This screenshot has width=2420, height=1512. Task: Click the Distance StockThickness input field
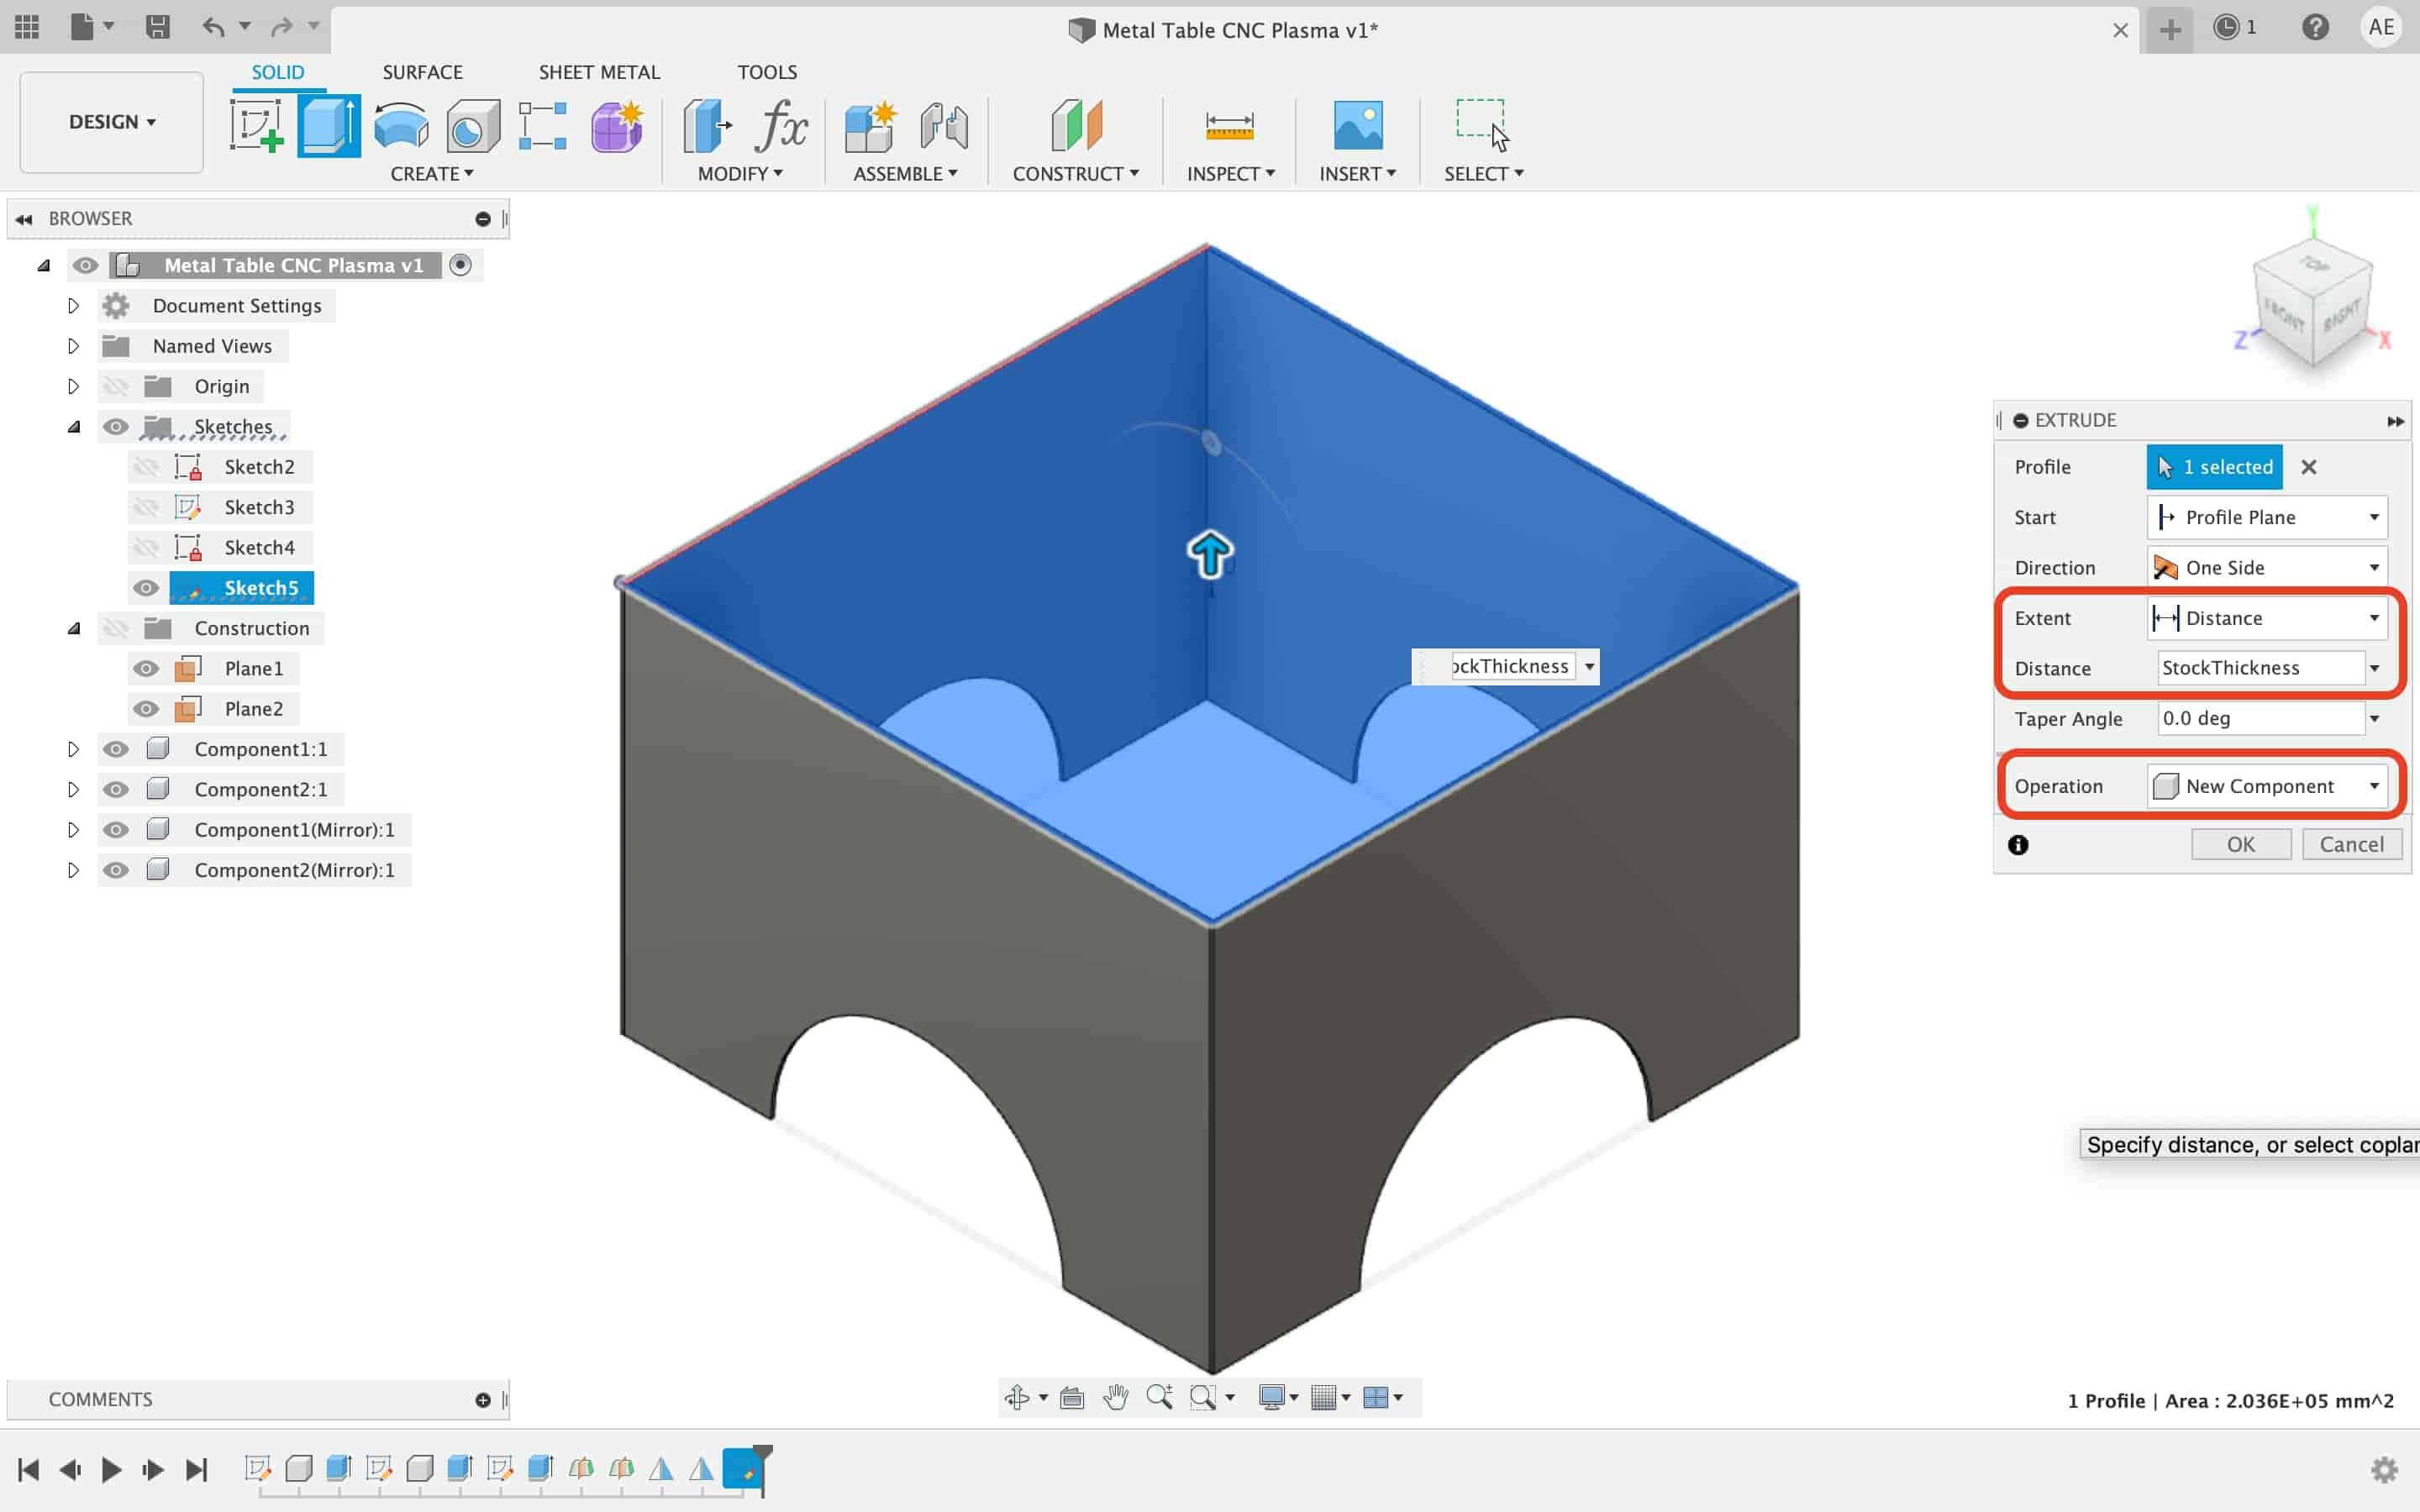2260,668
